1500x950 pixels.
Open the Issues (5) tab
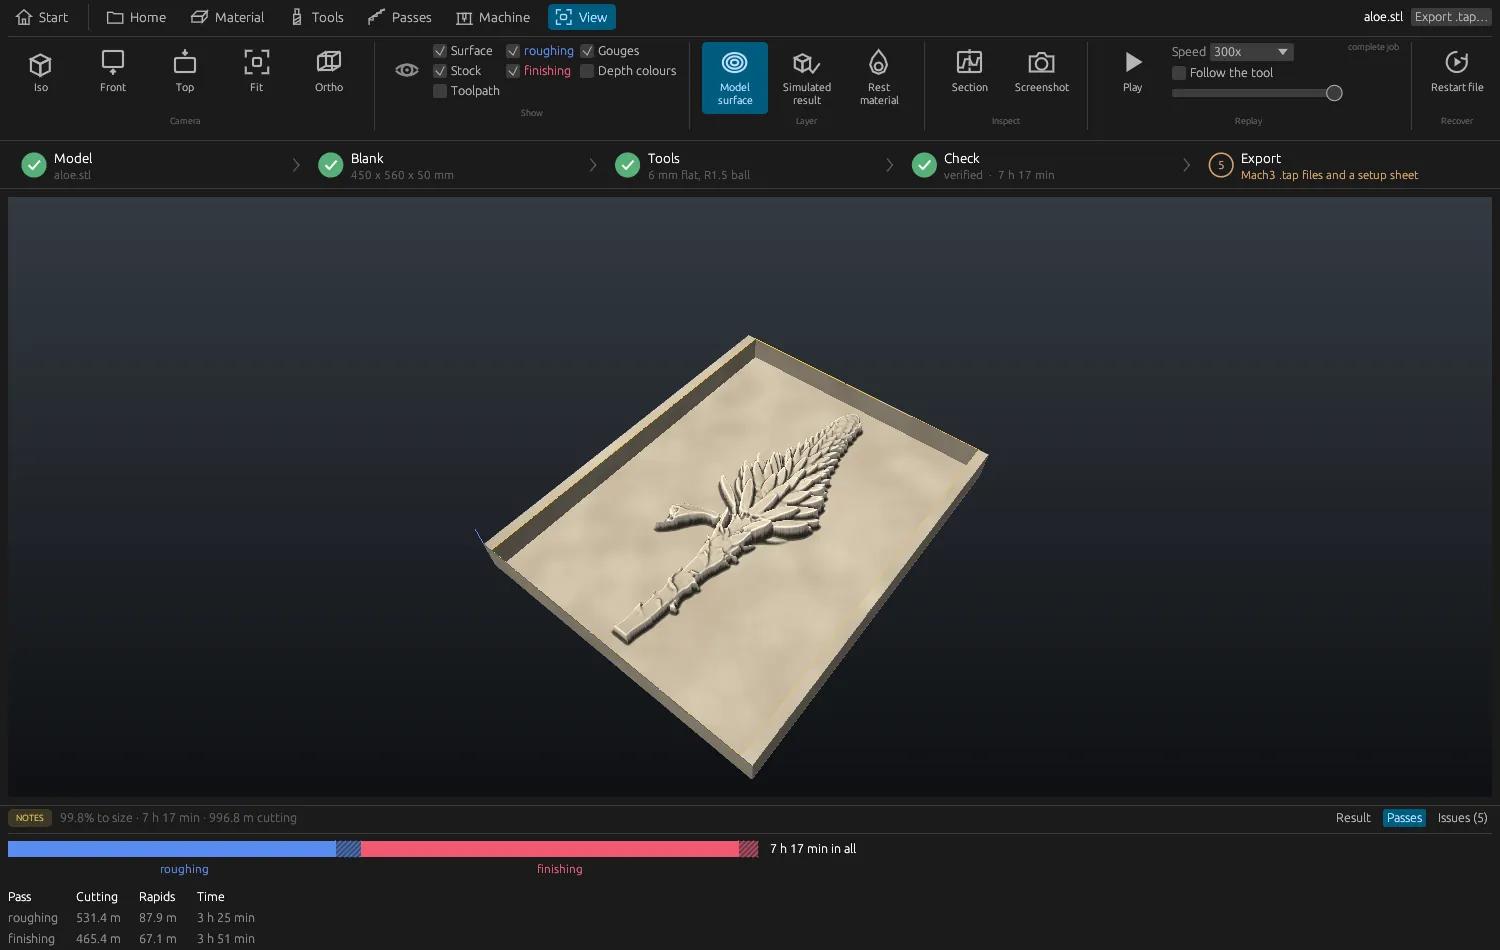pos(1462,818)
